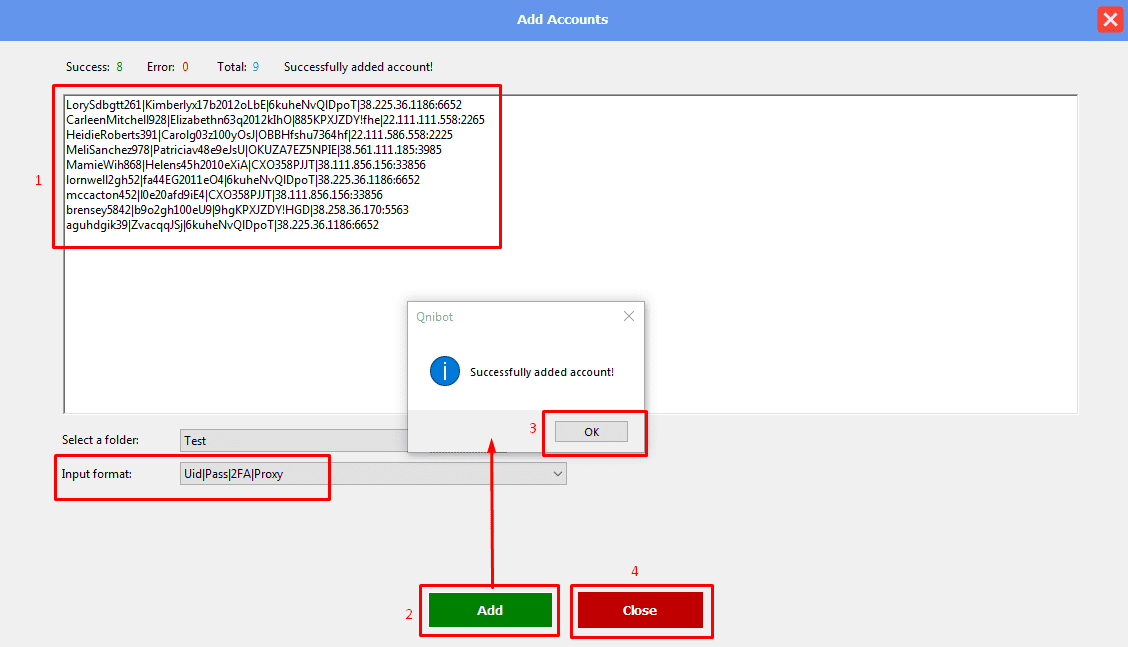Click the blue info icon in Qnibot dialog
1128x647 pixels.
click(x=444, y=371)
